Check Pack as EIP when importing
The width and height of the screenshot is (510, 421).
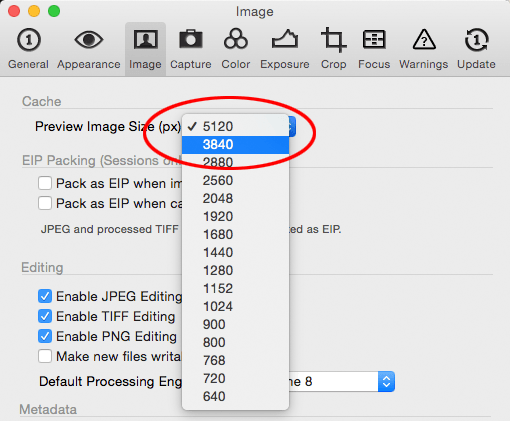pos(45,183)
